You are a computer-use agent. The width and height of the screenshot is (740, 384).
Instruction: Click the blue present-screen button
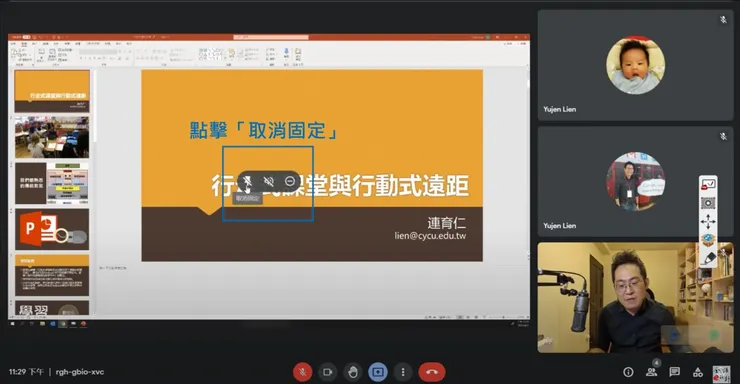coord(378,372)
